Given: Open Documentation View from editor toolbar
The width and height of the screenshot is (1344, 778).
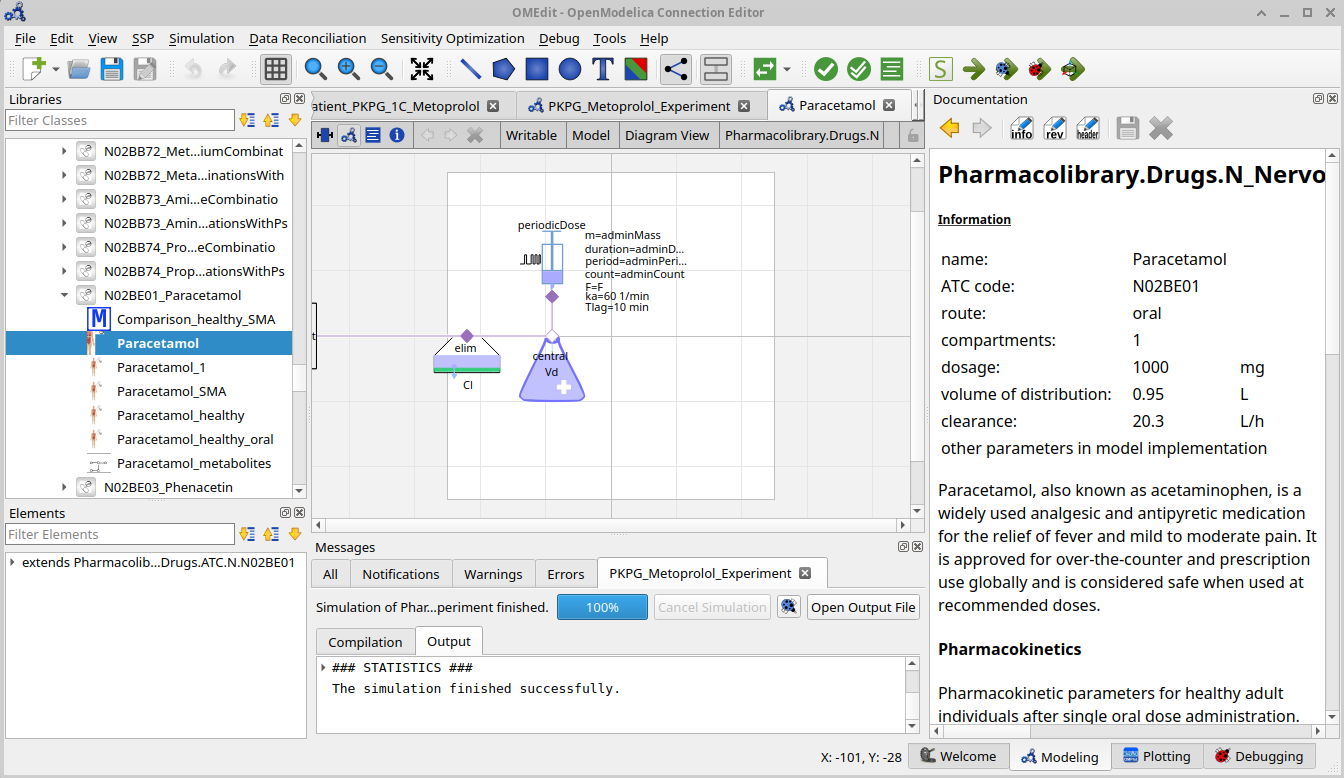Looking at the screenshot, I should coord(397,135).
